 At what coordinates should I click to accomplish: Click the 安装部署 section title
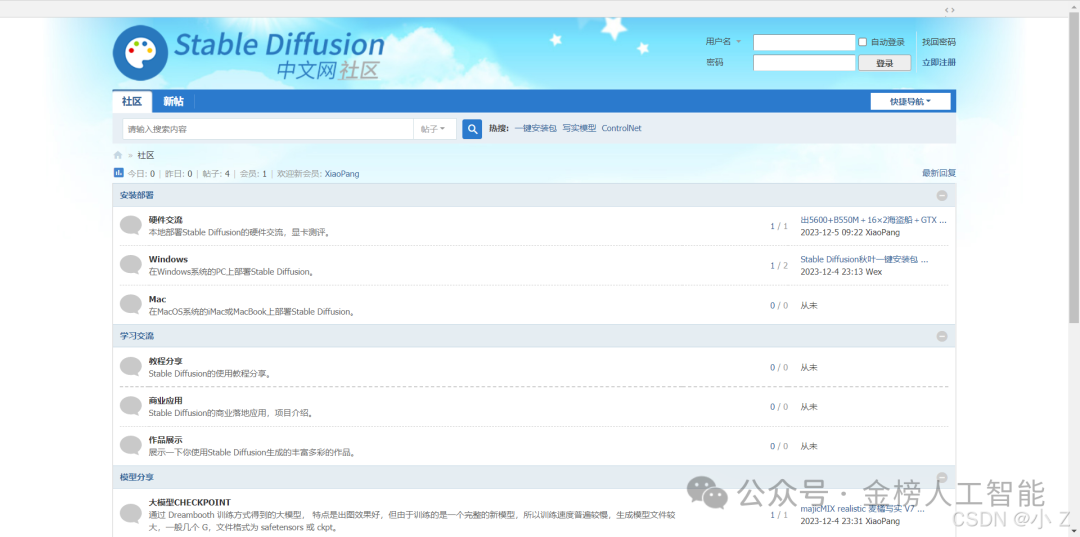pos(136,196)
